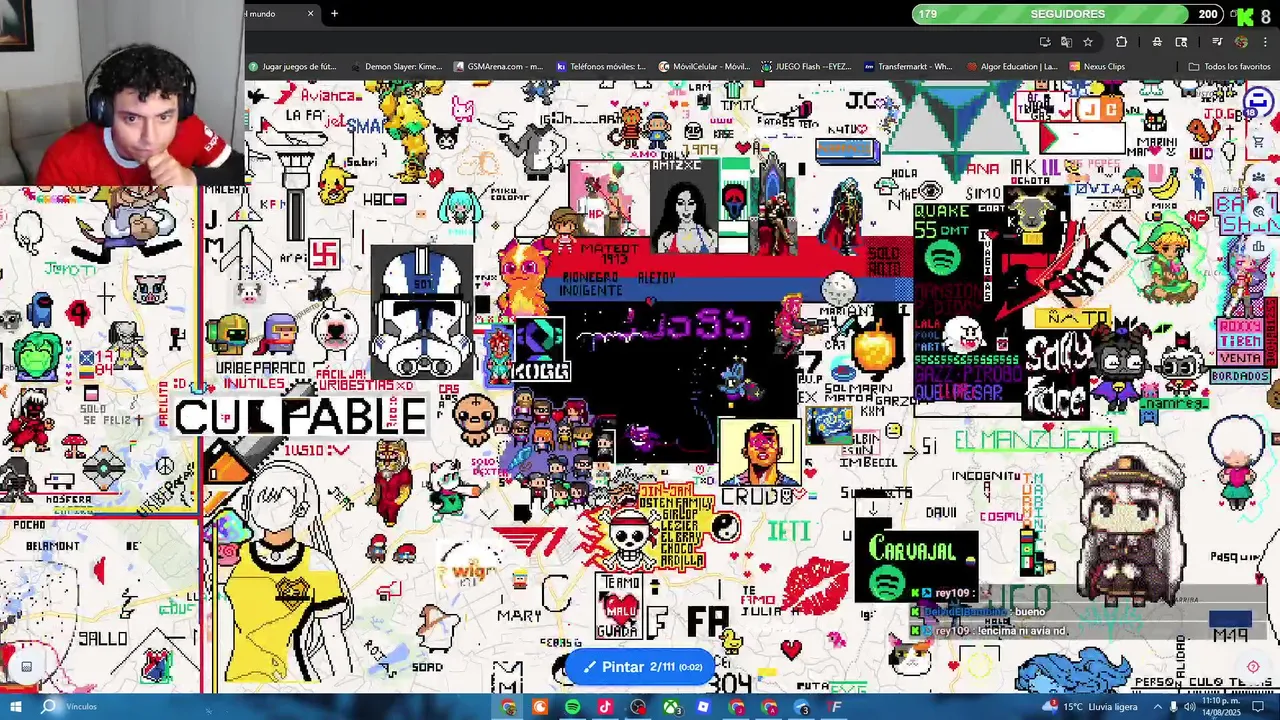Open the weather widget '15°C Lluvia ligera'
The image size is (1280, 720).
click(x=1090, y=708)
